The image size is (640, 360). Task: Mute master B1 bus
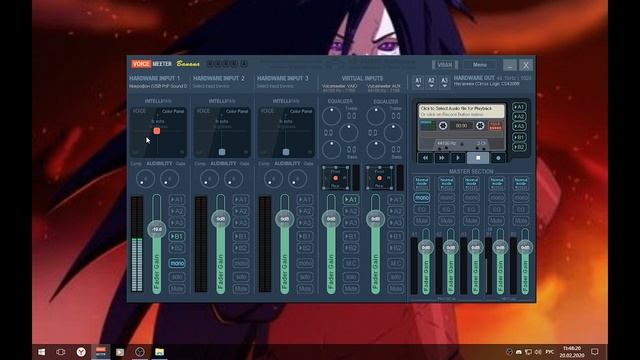coord(496,220)
